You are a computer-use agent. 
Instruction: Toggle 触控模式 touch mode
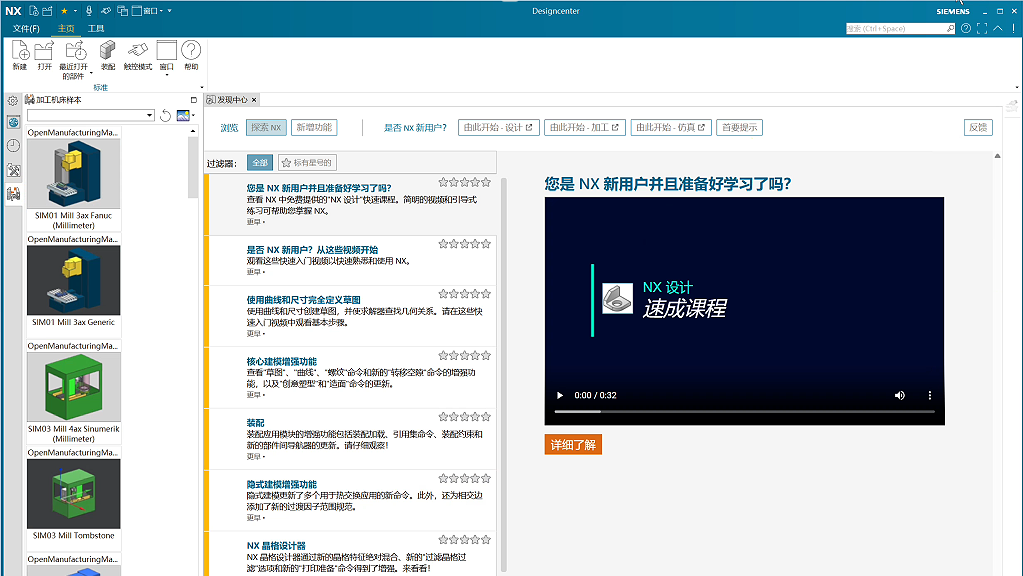(x=138, y=55)
